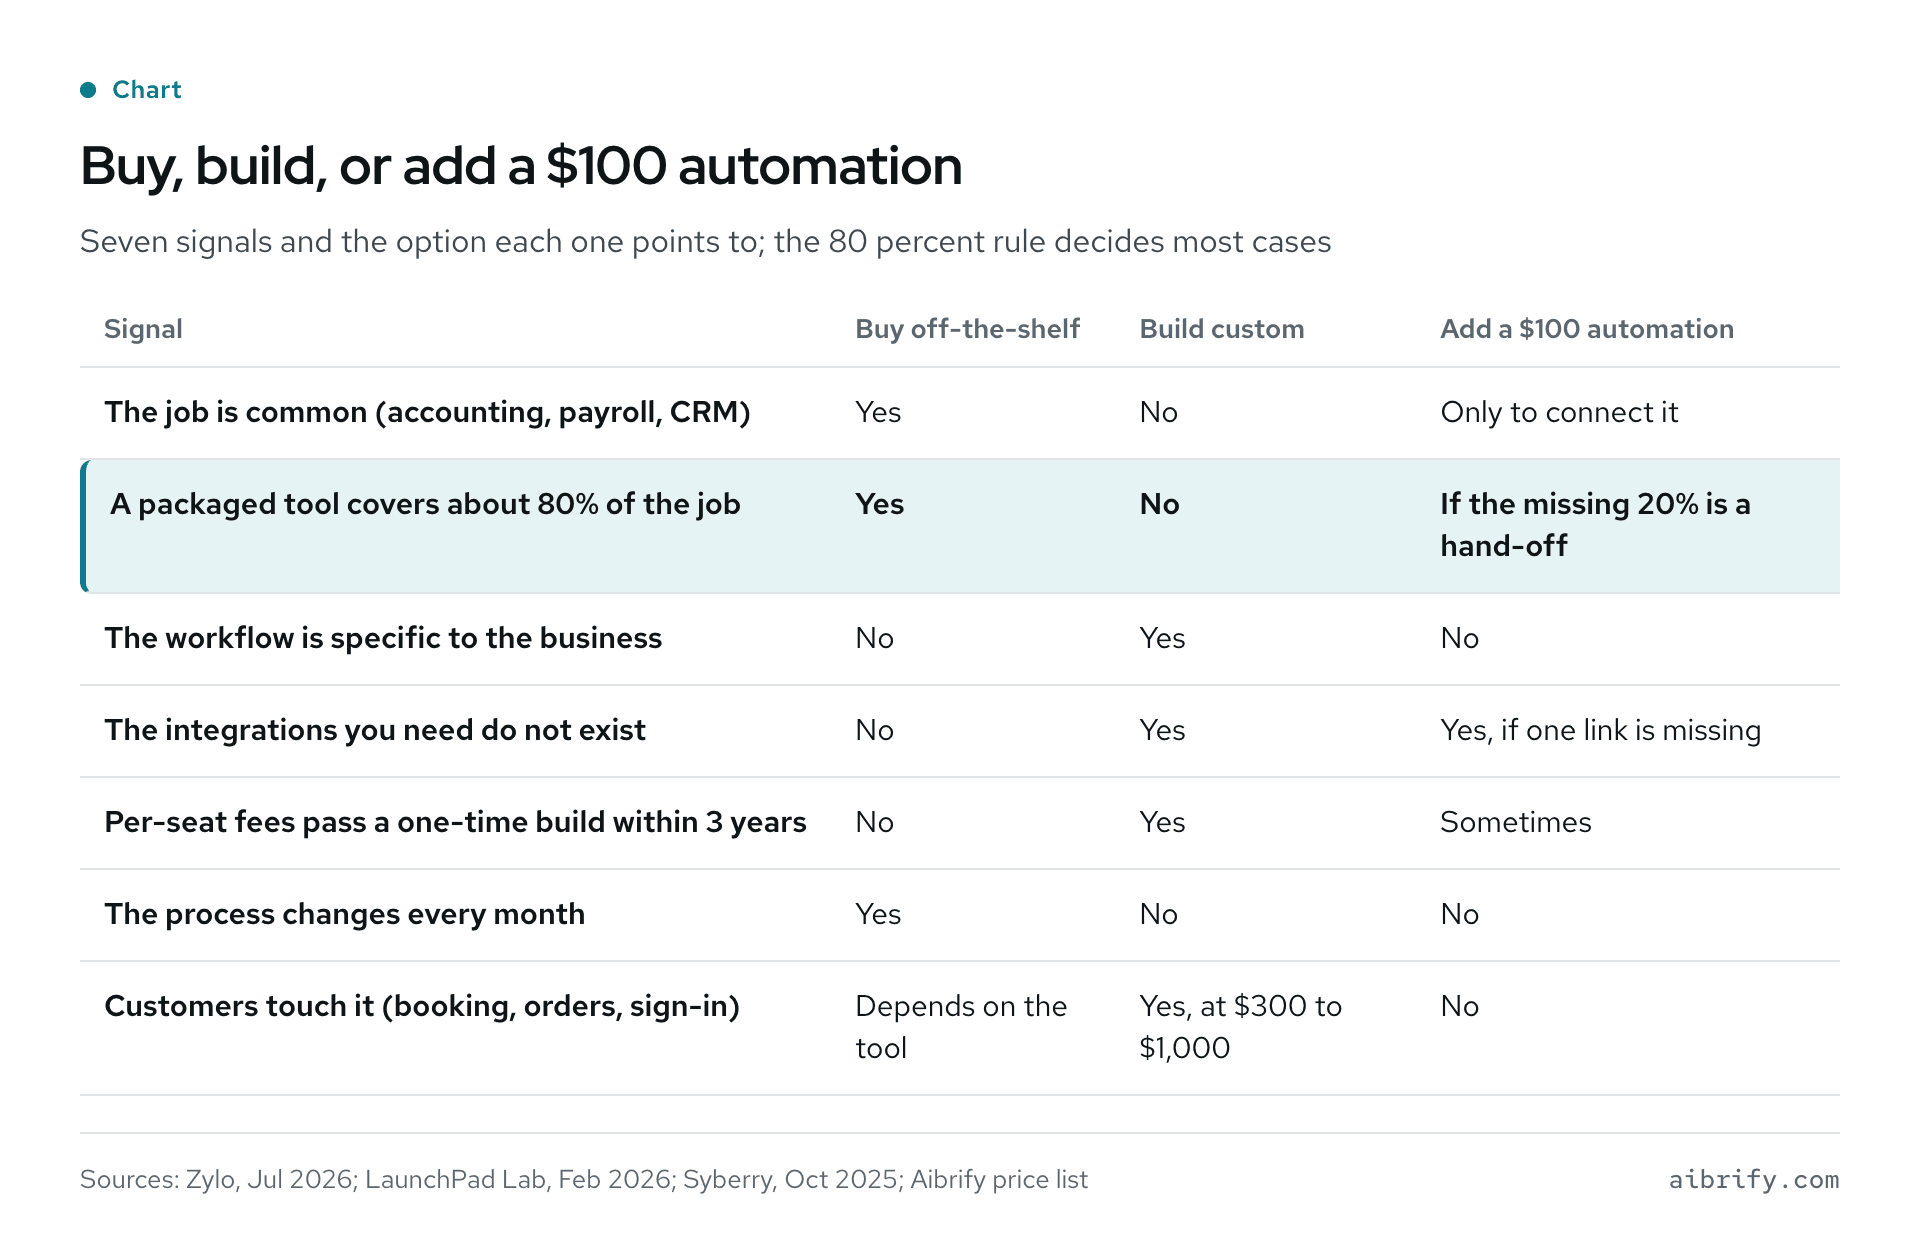This screenshot has height=1258, width=1920.
Task: Select The process changes every month row
Action: coord(960,915)
